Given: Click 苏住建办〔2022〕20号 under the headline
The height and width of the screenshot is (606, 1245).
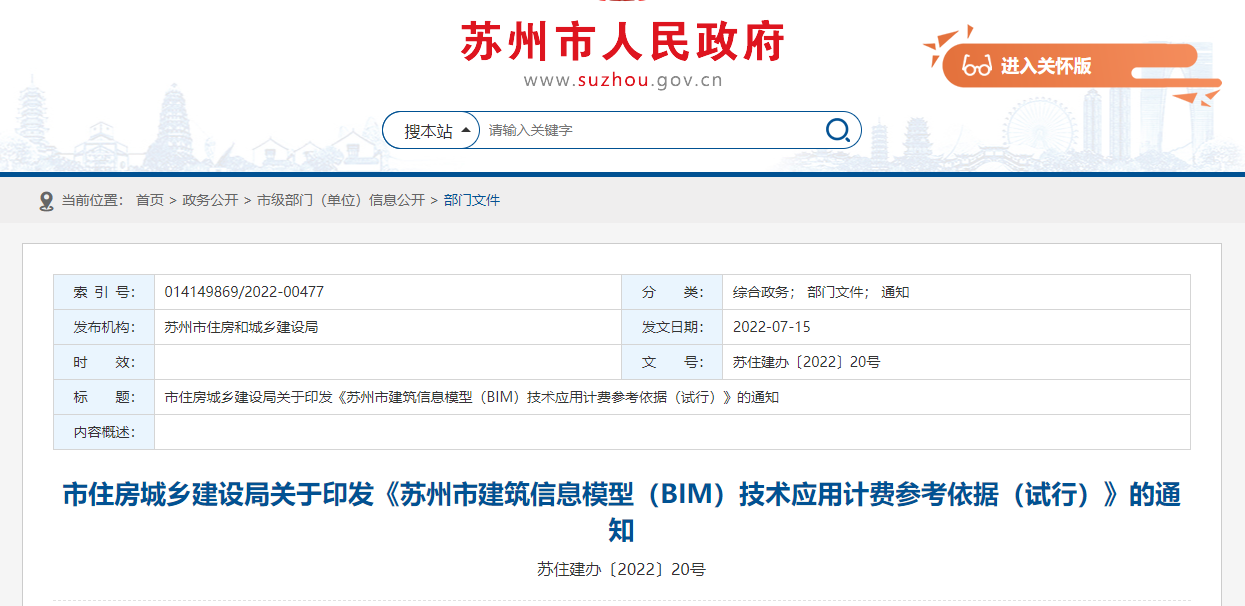Looking at the screenshot, I should (x=621, y=570).
